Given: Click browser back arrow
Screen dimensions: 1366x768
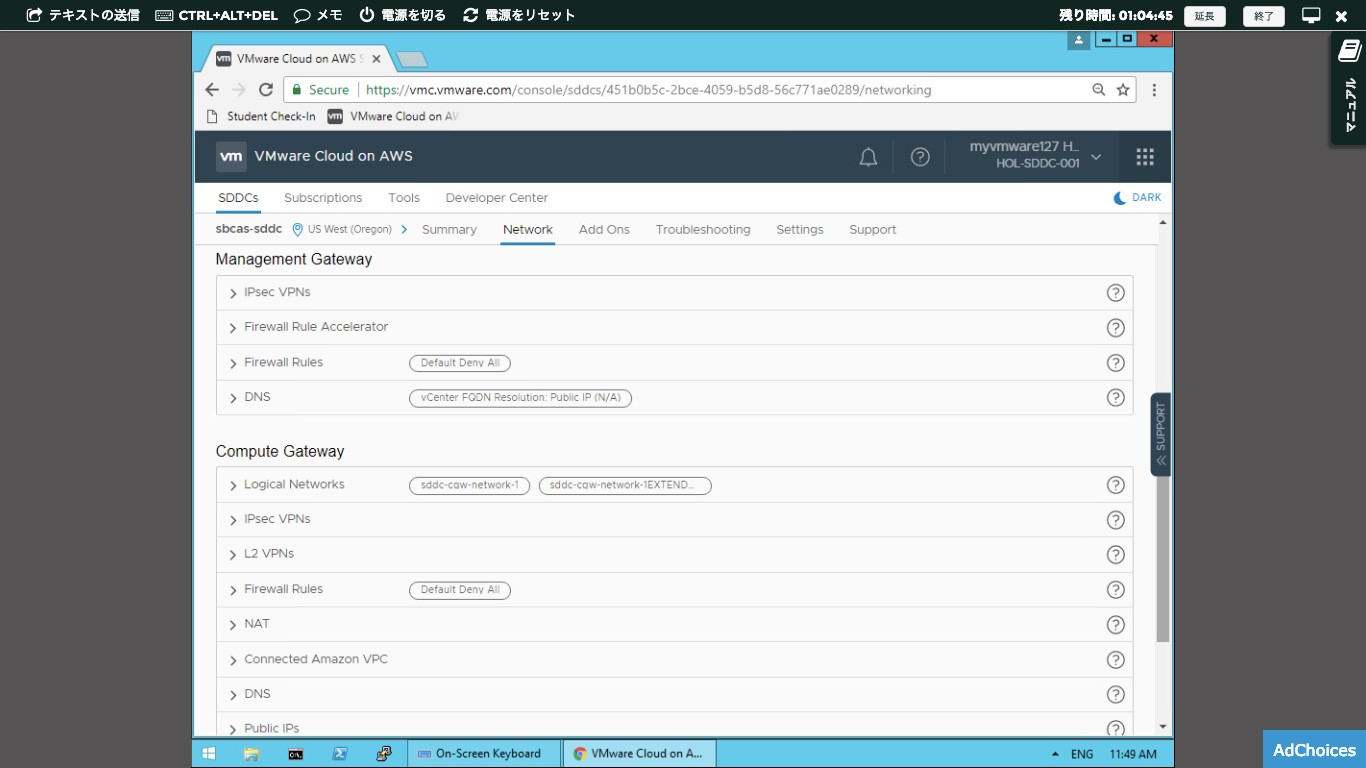Looking at the screenshot, I should pyautogui.click(x=212, y=90).
